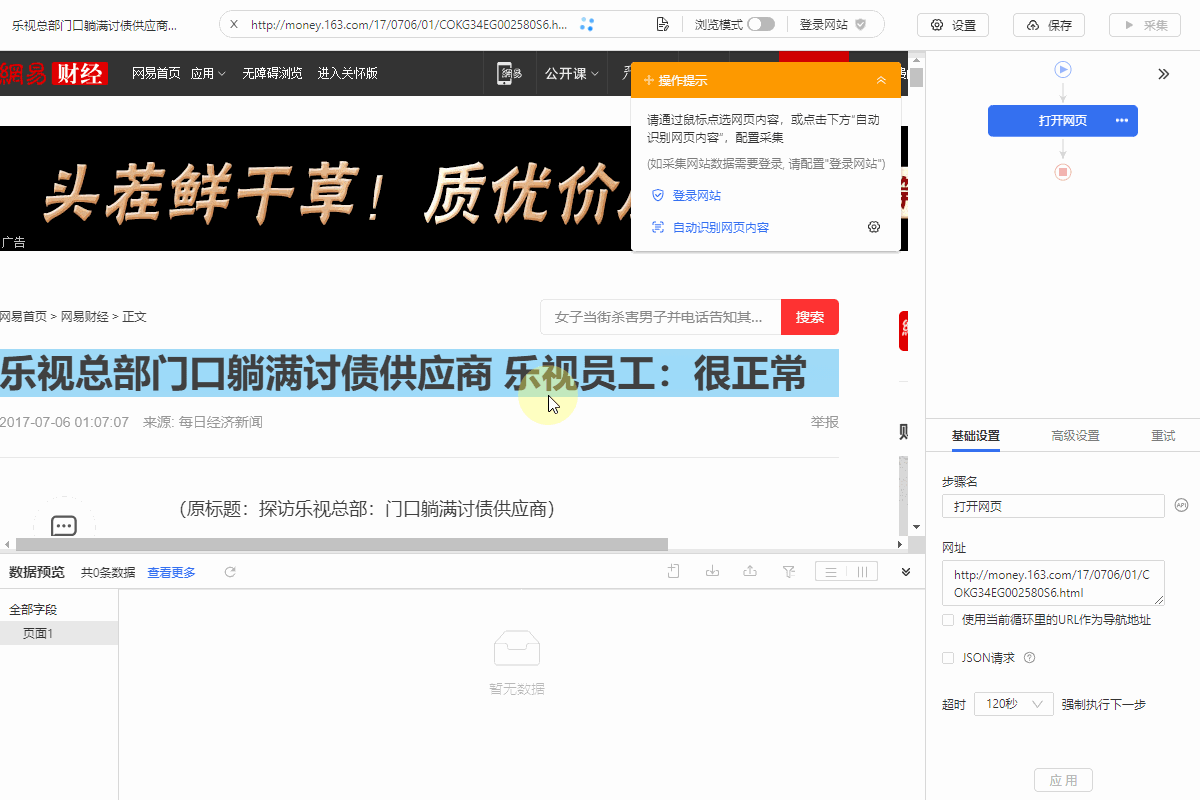This screenshot has height=800, width=1200.
Task: Click 查看更多 in data preview
Action: click(172, 573)
